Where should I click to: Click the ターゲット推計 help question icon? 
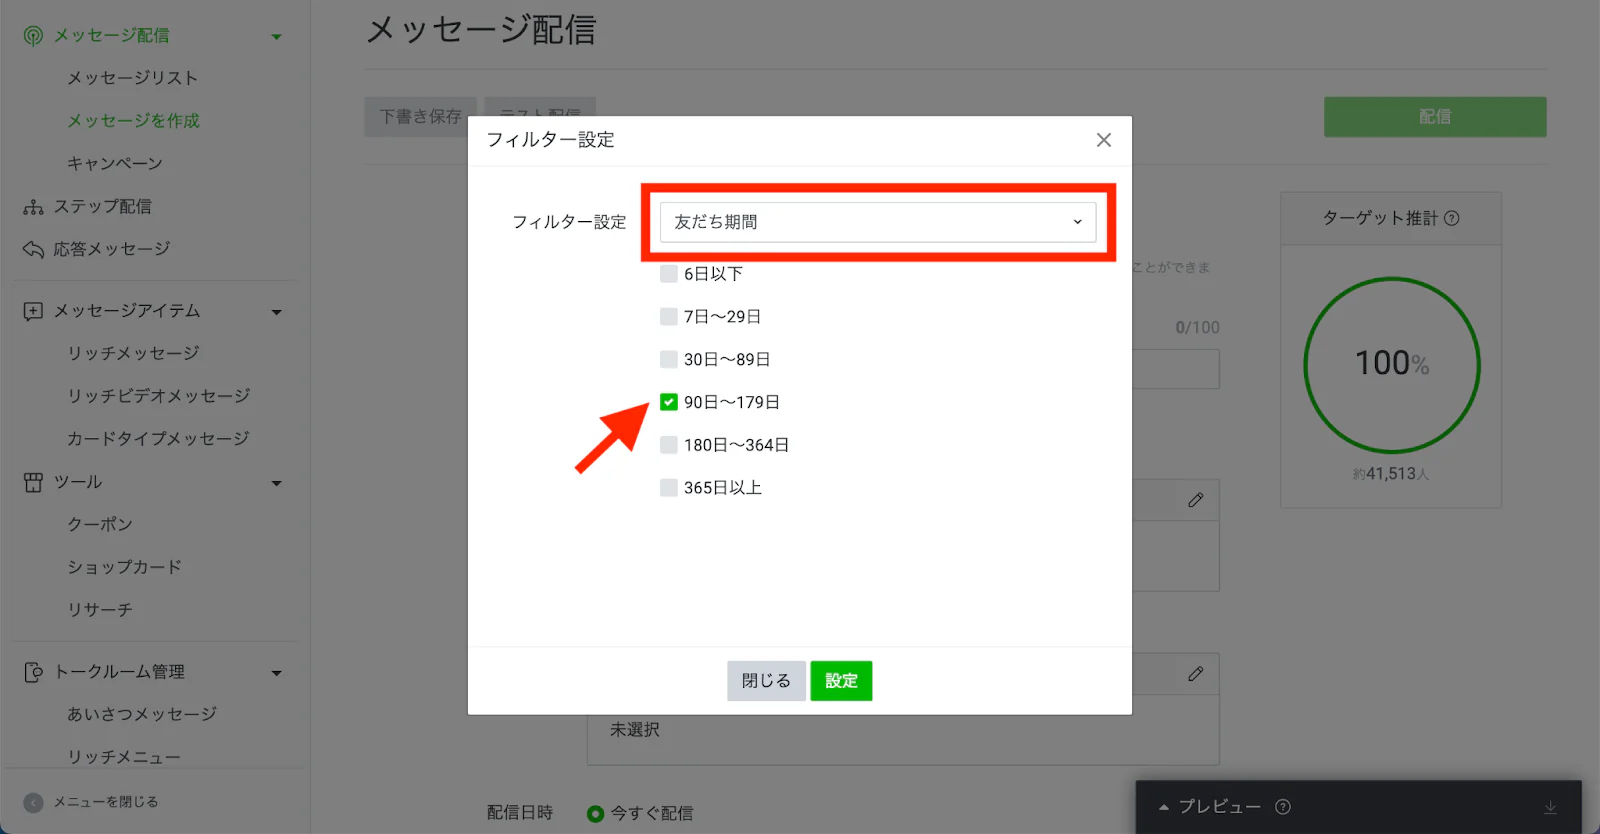[1452, 218]
